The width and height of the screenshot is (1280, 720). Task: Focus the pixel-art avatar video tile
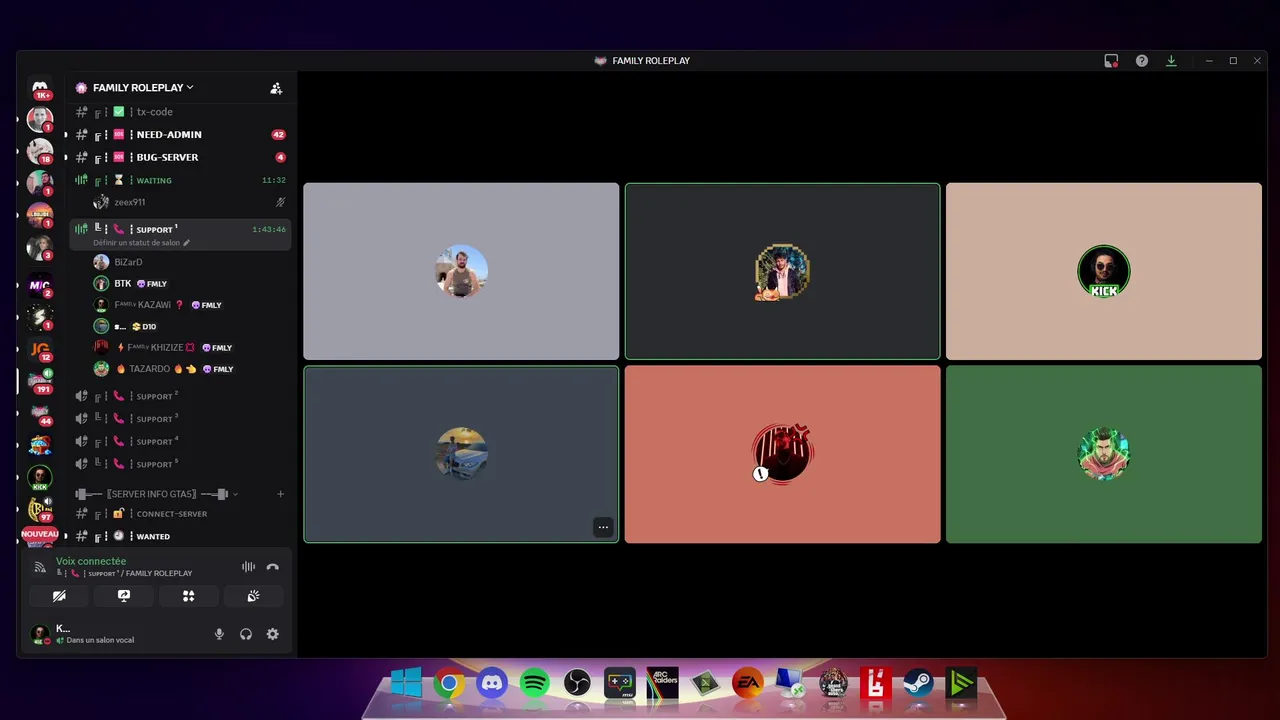782,271
